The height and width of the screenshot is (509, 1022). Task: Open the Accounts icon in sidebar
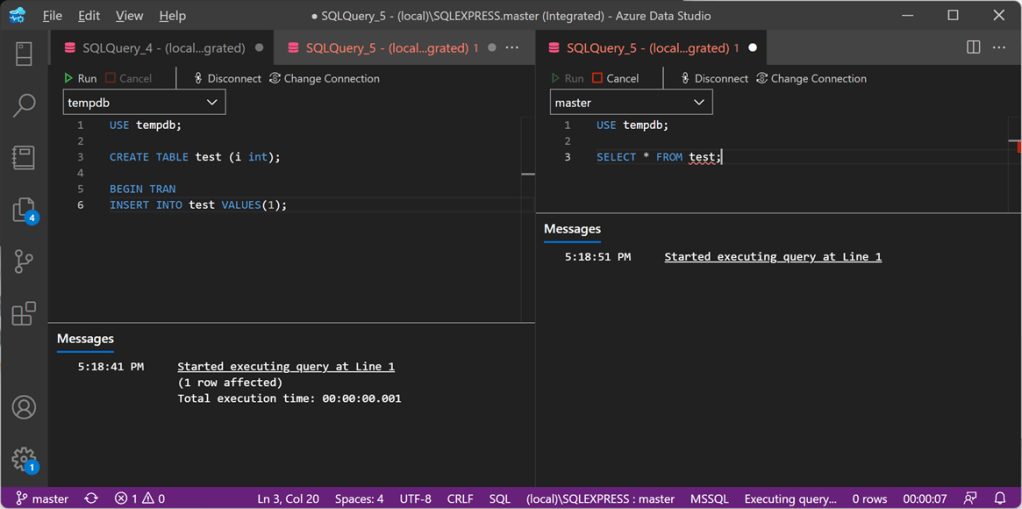(24, 407)
